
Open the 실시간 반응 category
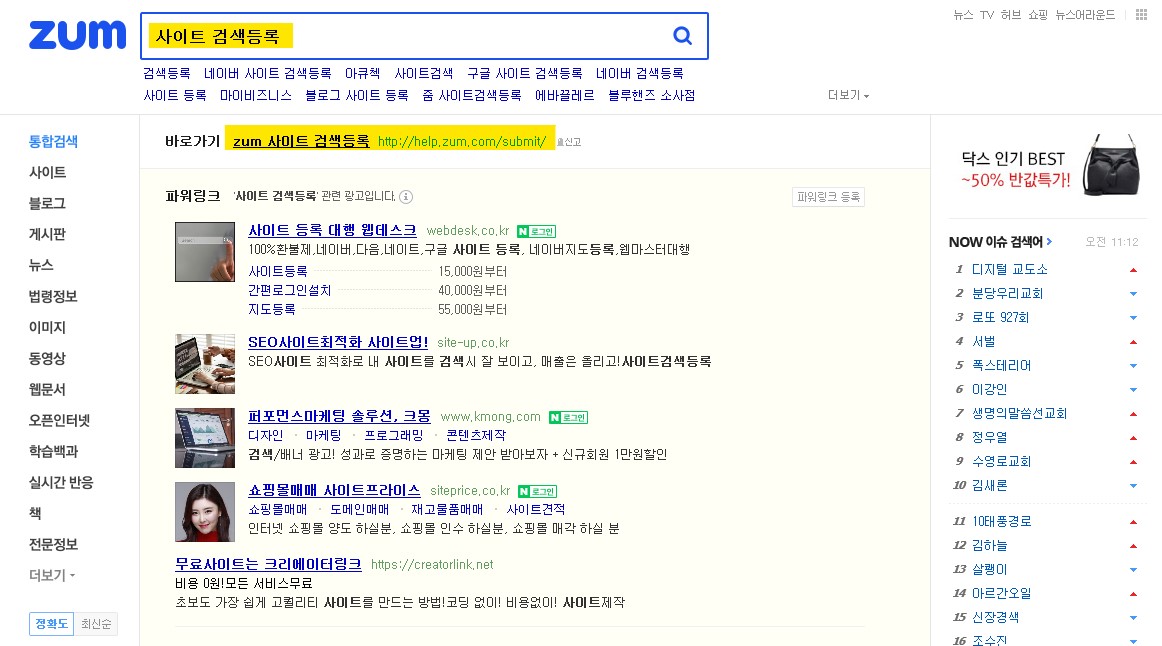coord(61,482)
